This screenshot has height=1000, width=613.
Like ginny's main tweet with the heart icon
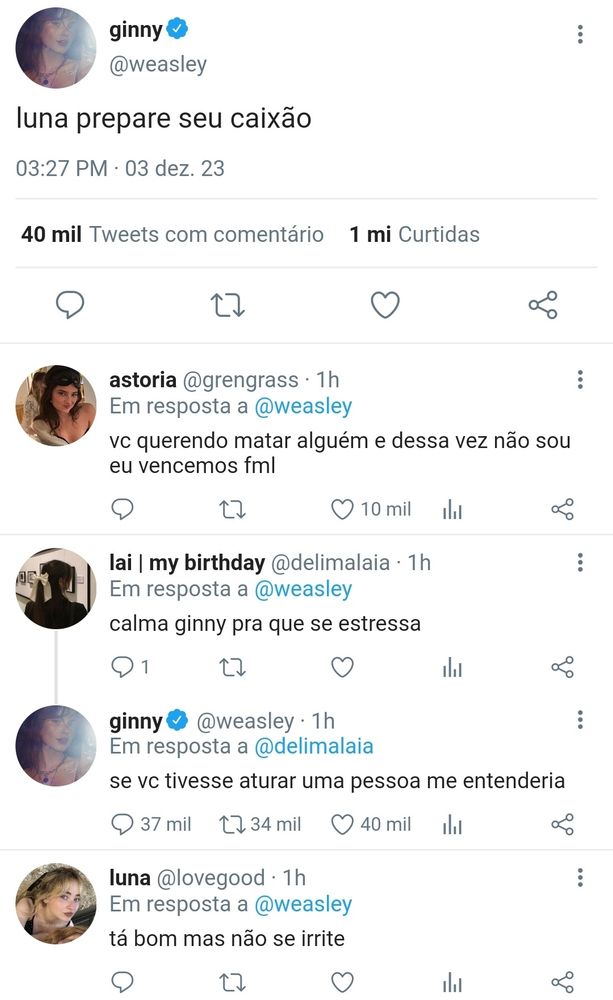385,305
